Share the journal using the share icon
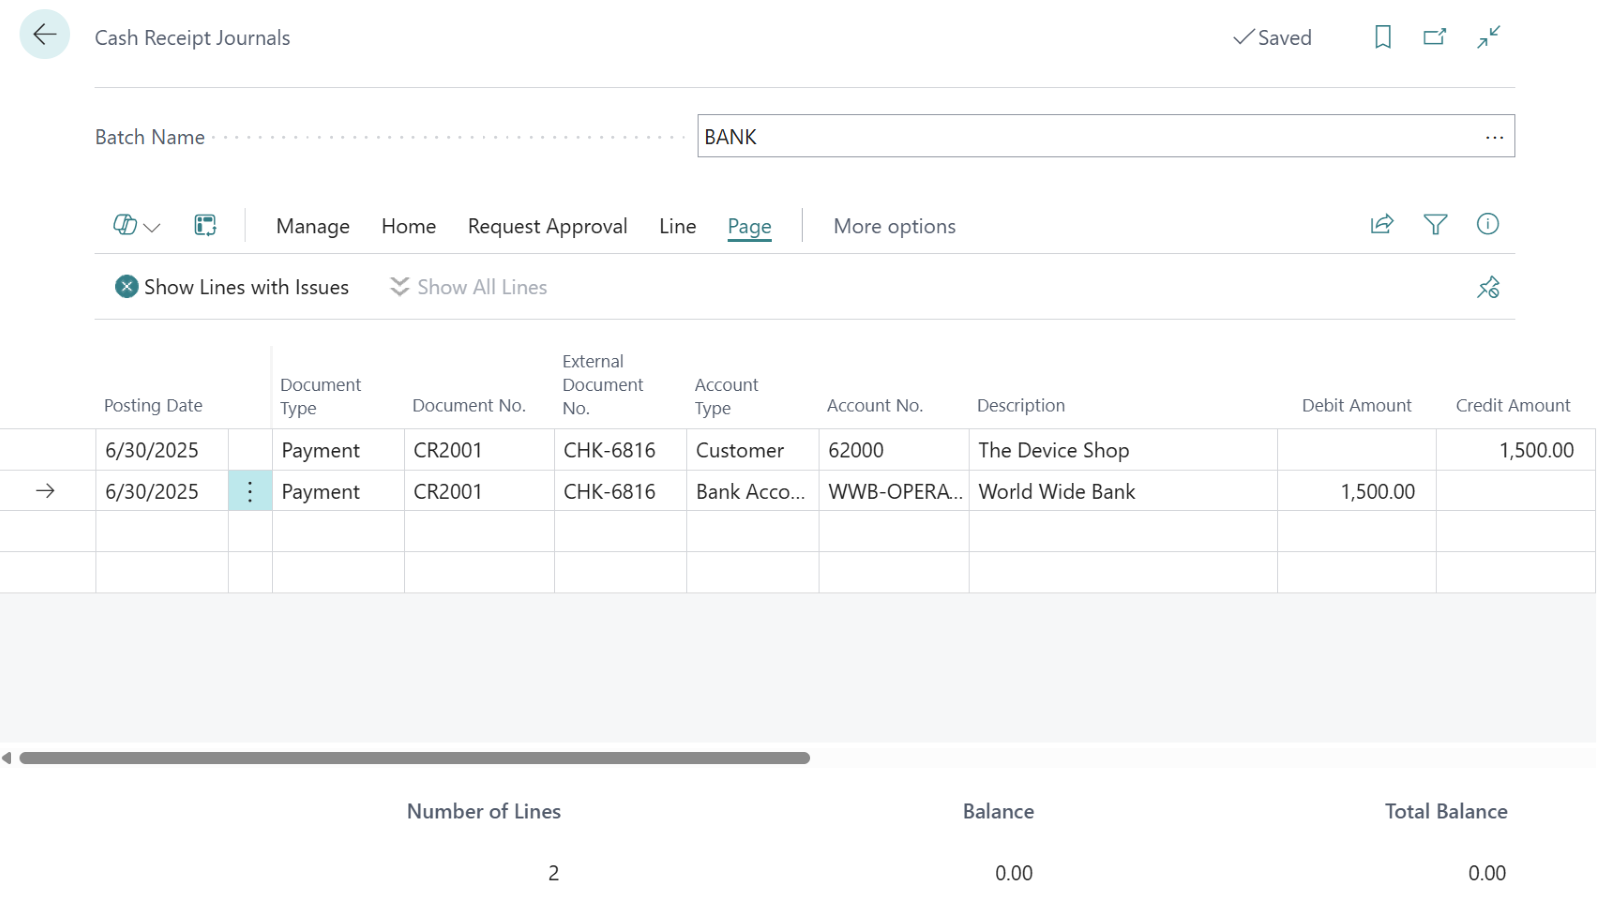 1381,224
